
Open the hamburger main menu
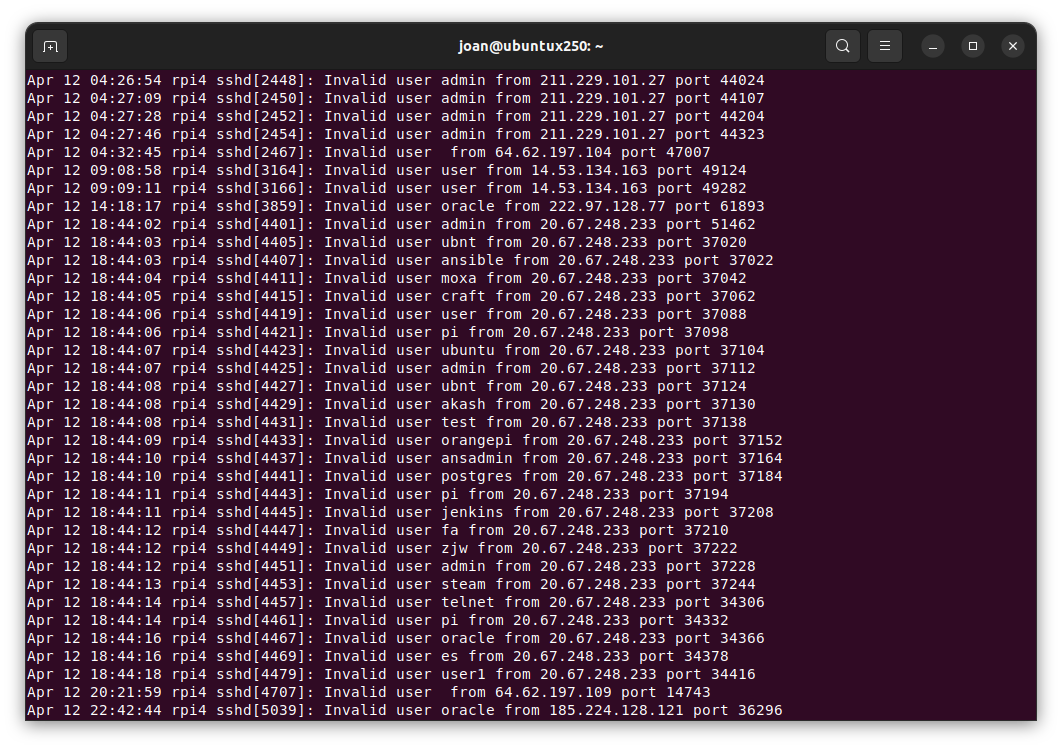[885, 46]
